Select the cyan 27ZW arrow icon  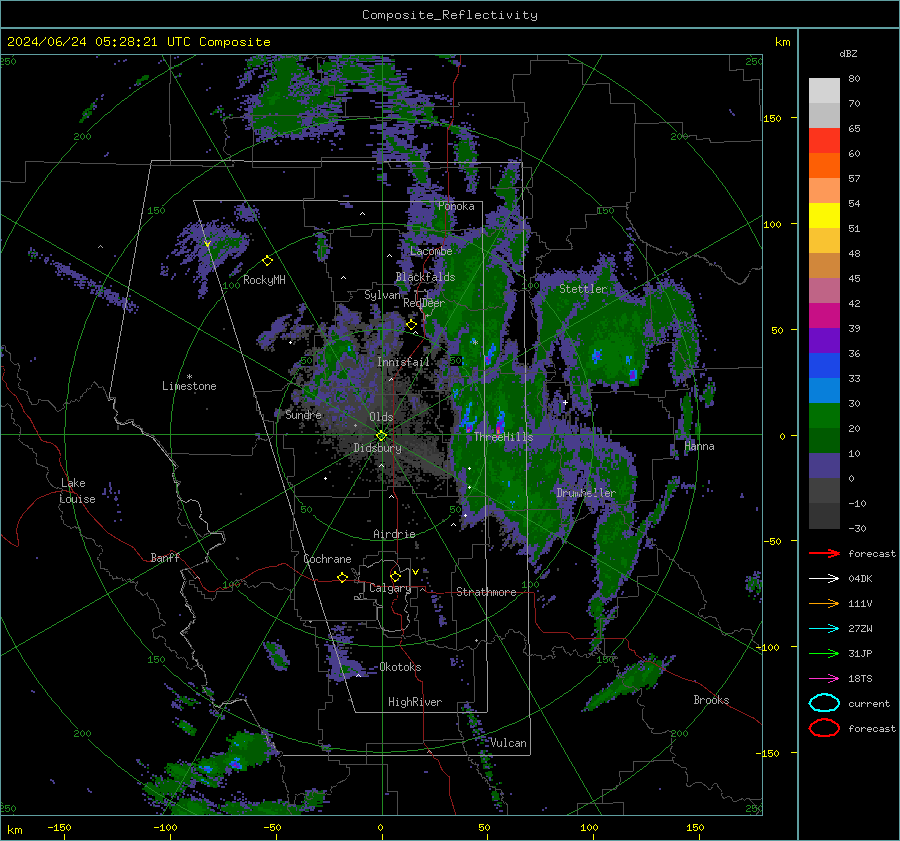click(824, 629)
